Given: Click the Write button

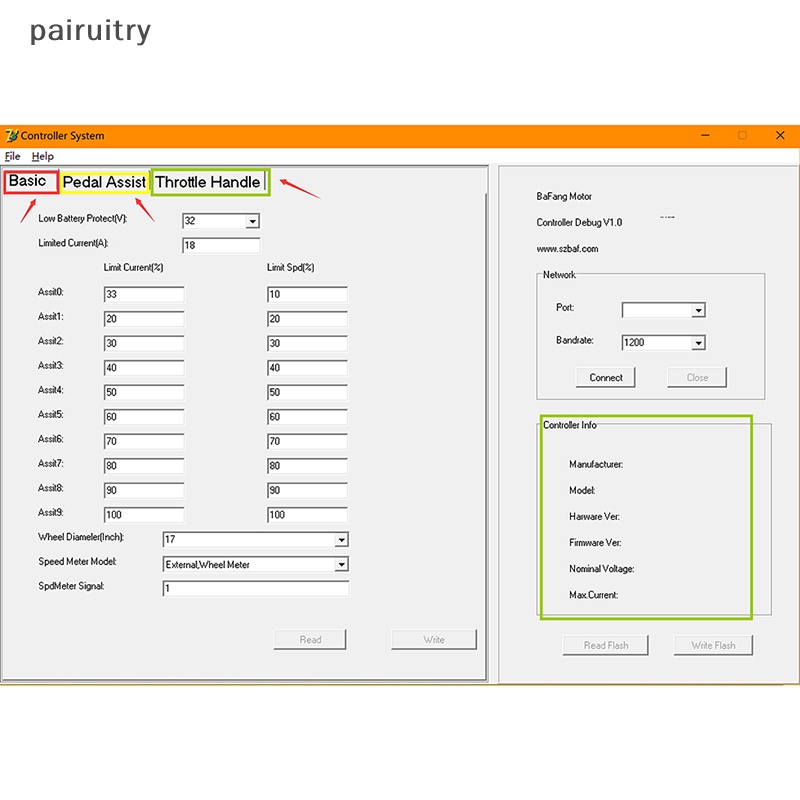Looking at the screenshot, I should coord(433,640).
